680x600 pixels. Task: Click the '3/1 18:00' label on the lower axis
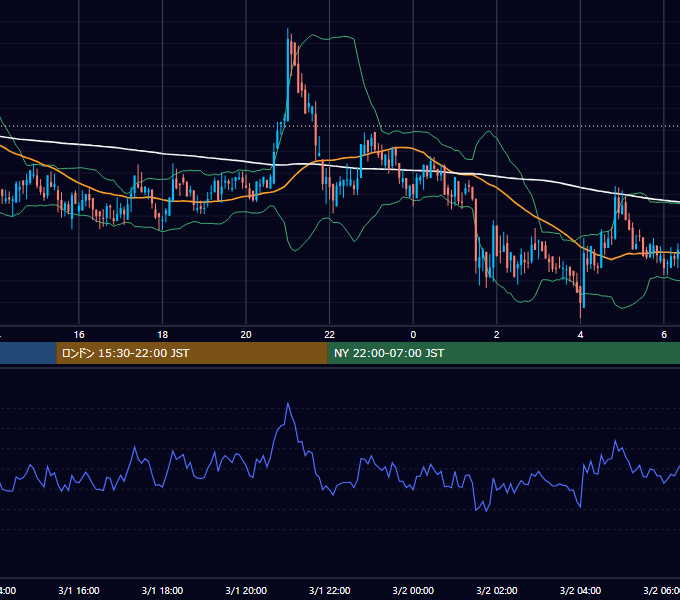click(x=162, y=590)
